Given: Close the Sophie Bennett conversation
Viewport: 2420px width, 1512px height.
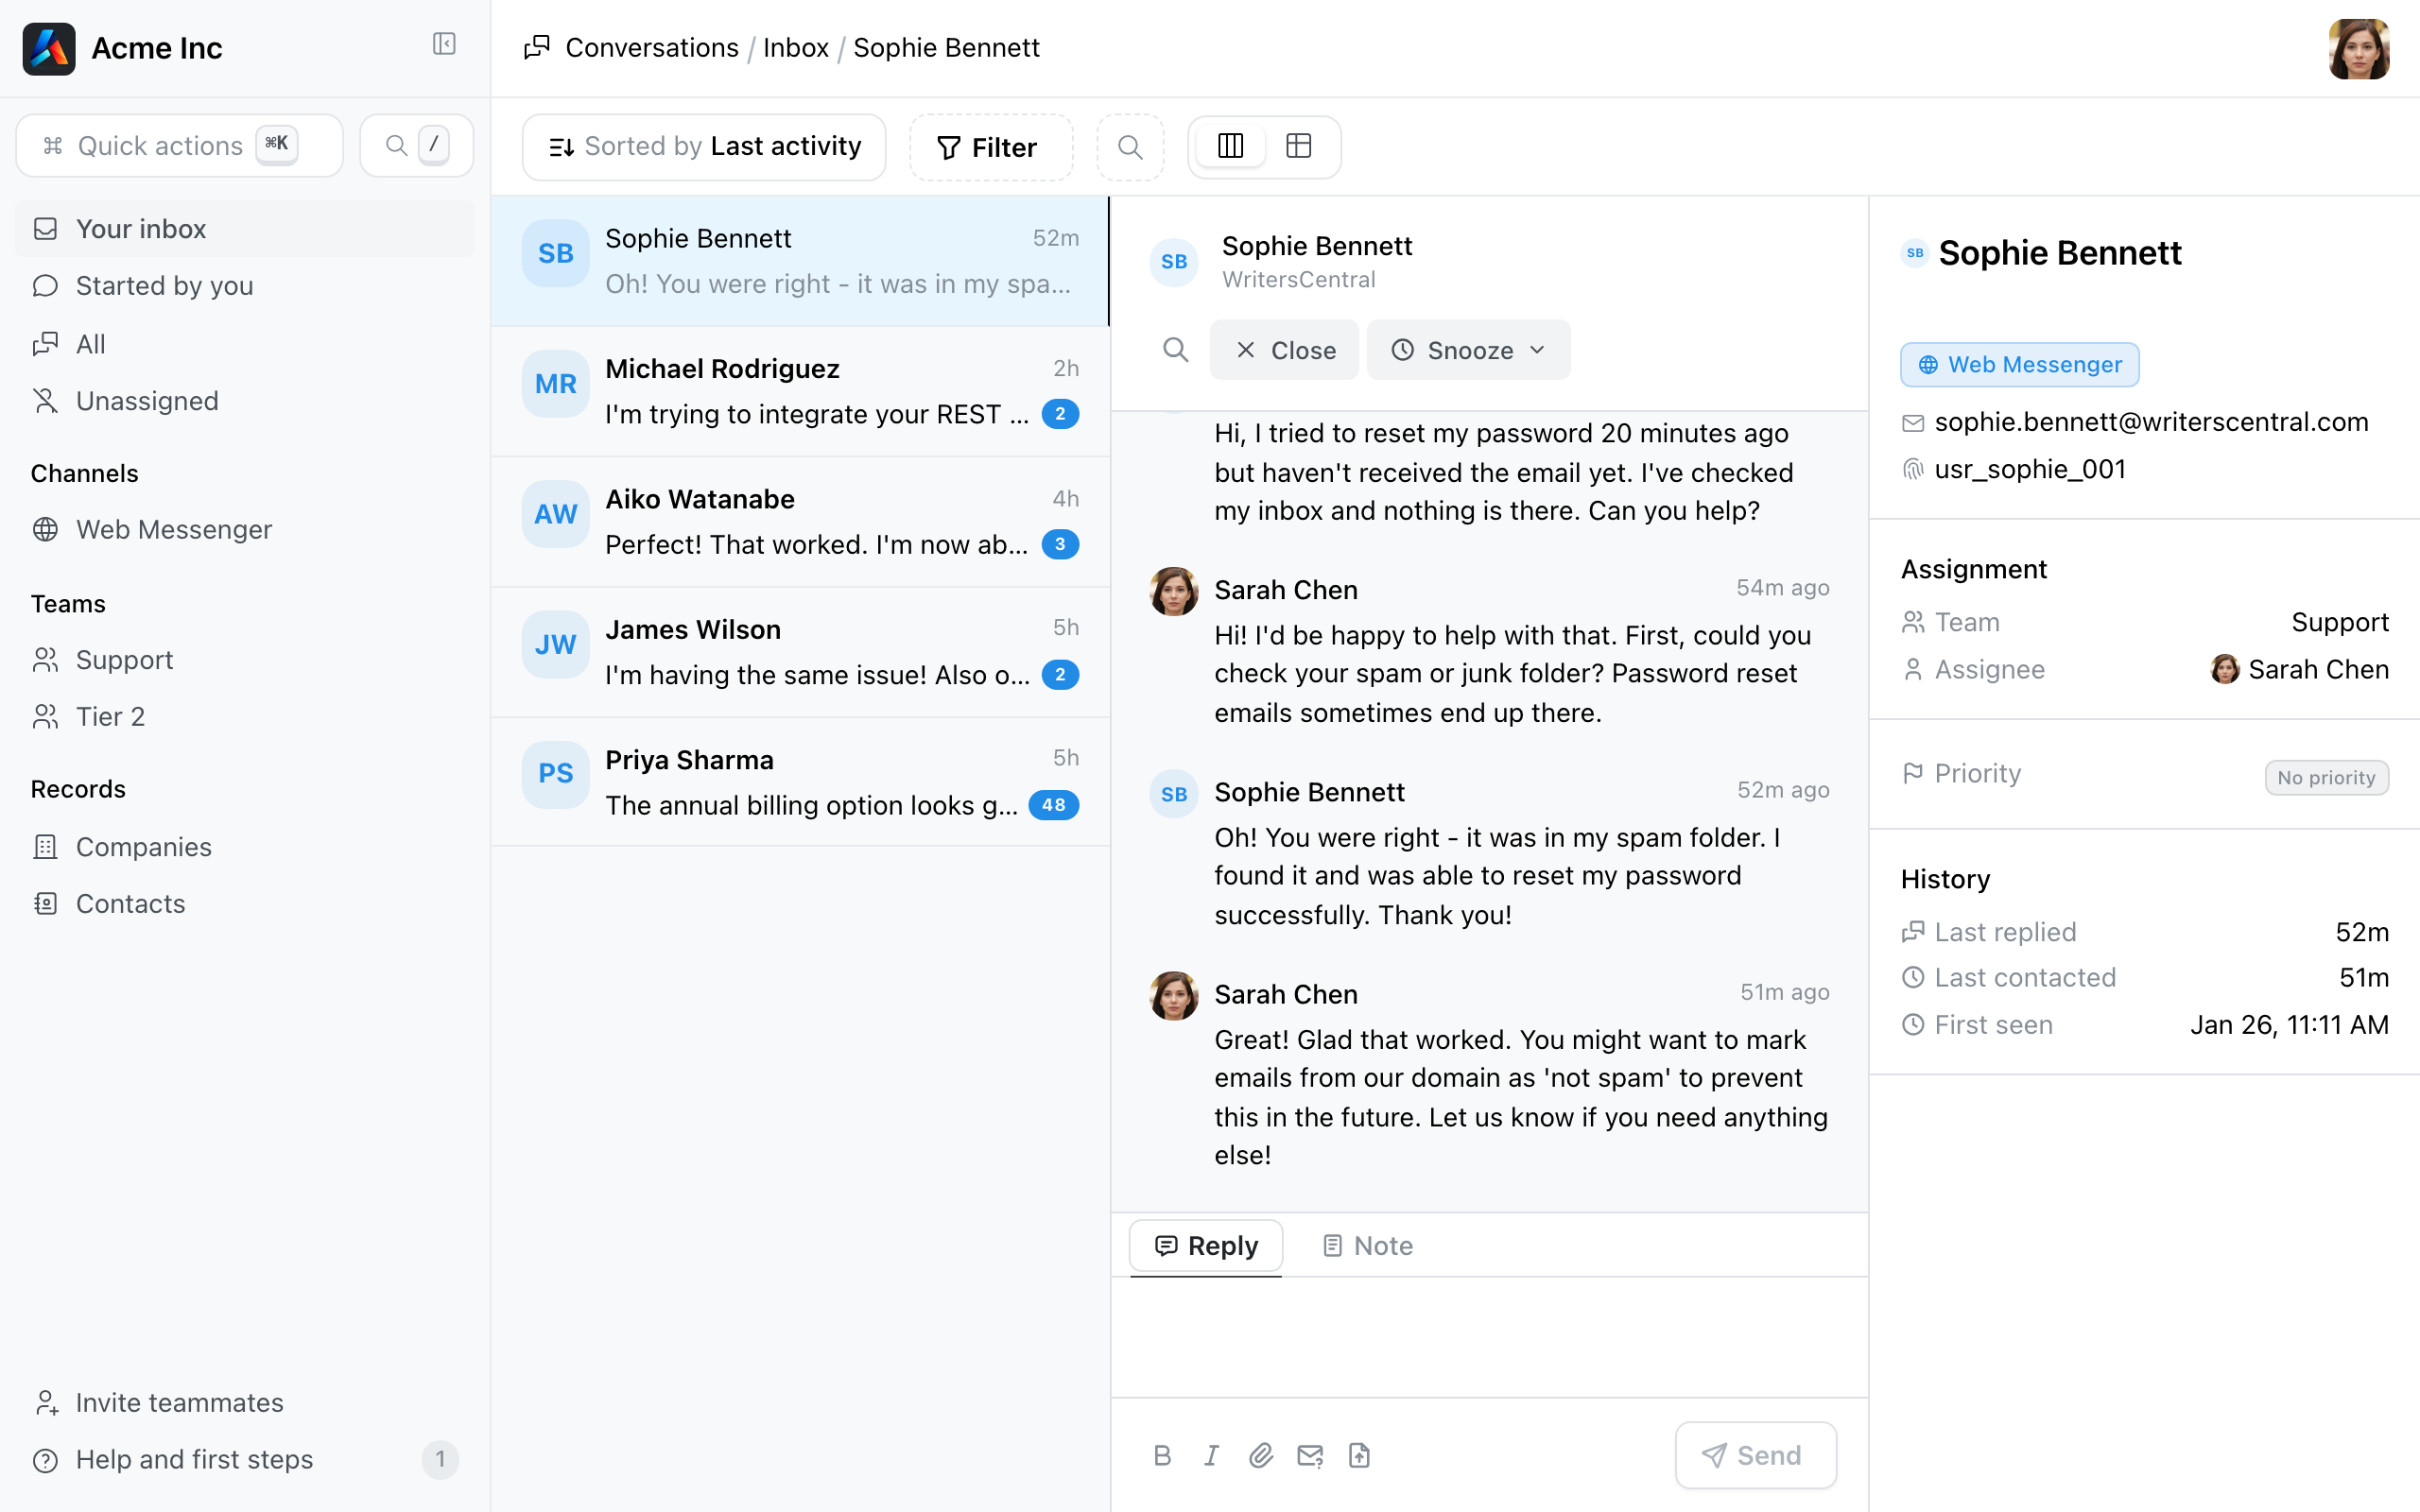Looking at the screenshot, I should tap(1284, 350).
